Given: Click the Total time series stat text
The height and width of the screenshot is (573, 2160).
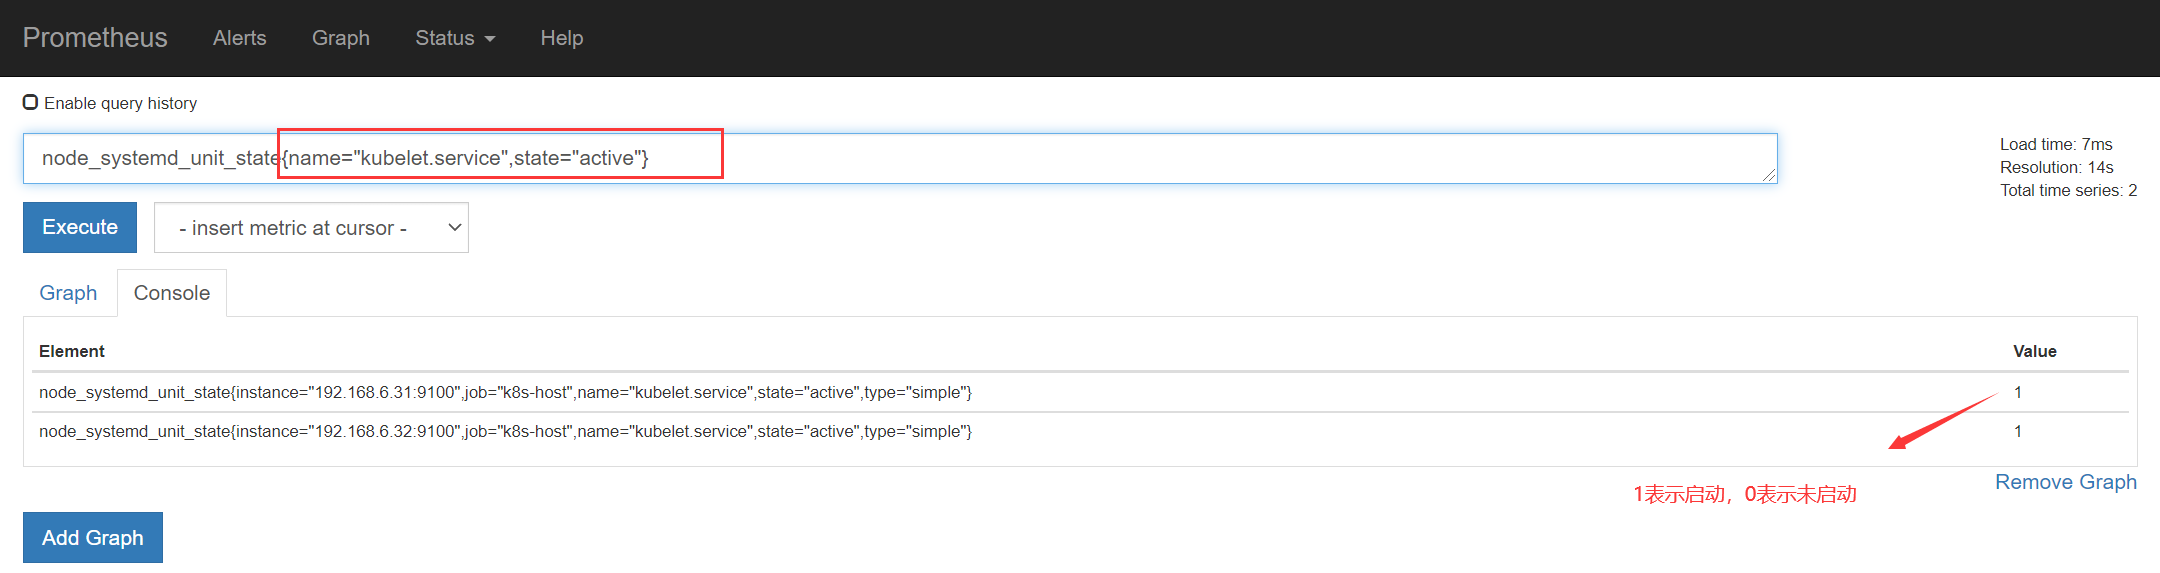Looking at the screenshot, I should (x=2068, y=190).
